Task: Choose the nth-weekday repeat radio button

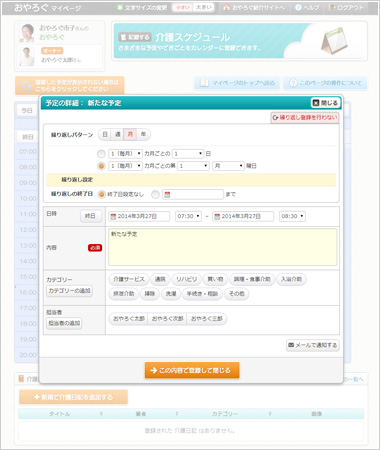Action: pyautogui.click(x=101, y=166)
